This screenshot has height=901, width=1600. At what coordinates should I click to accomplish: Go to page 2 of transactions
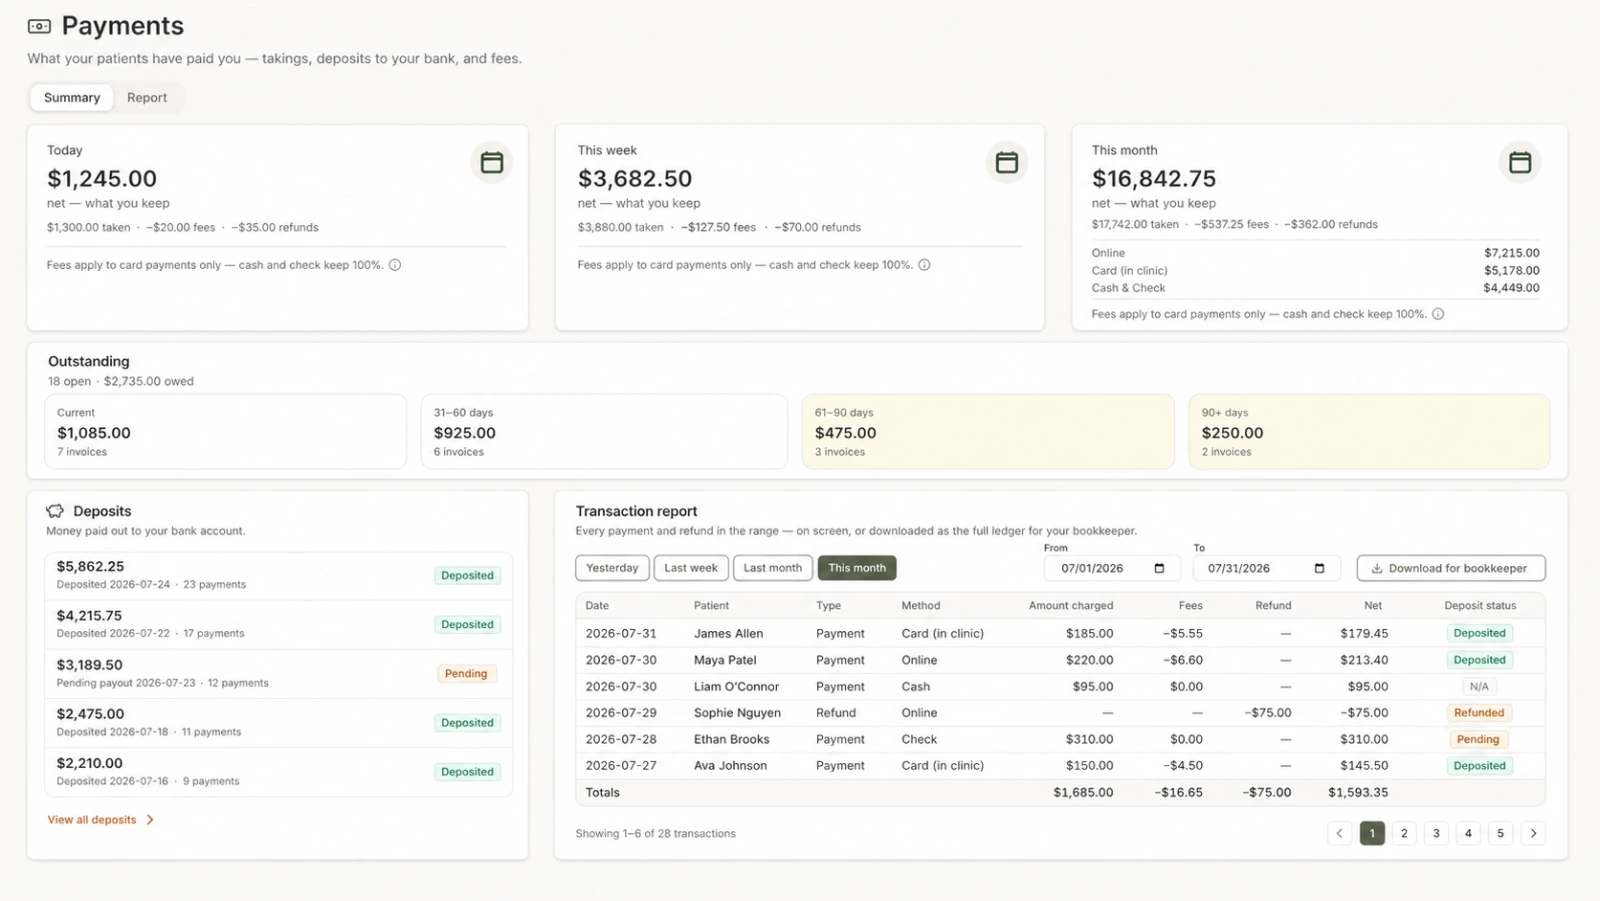tap(1404, 833)
